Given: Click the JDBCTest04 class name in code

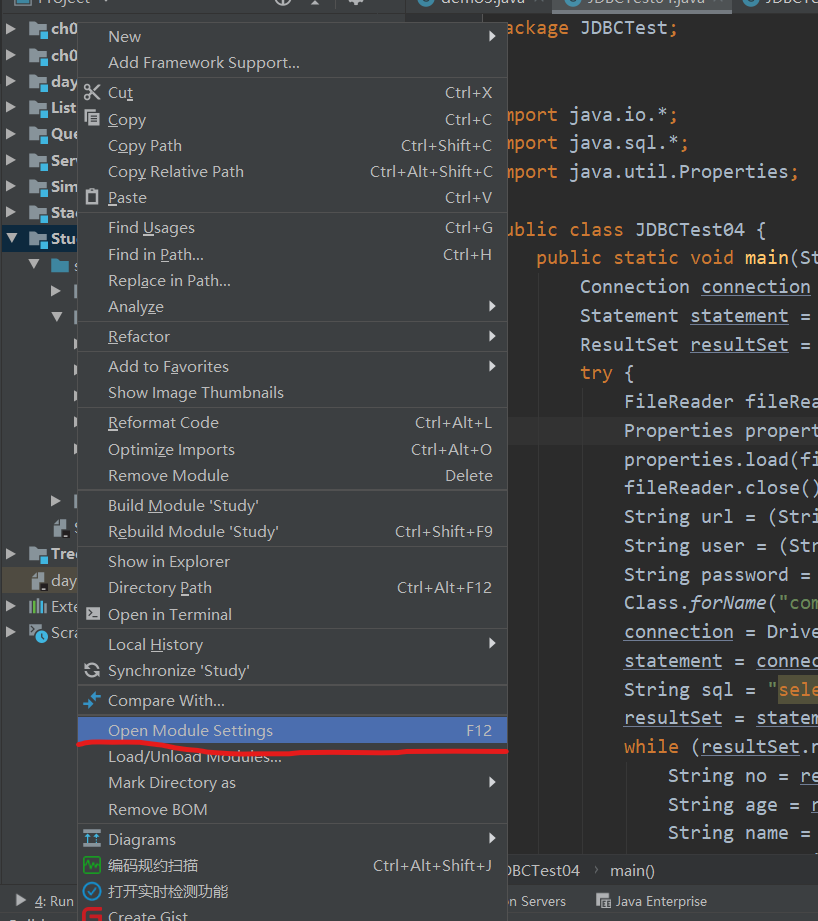Looking at the screenshot, I should [689, 229].
